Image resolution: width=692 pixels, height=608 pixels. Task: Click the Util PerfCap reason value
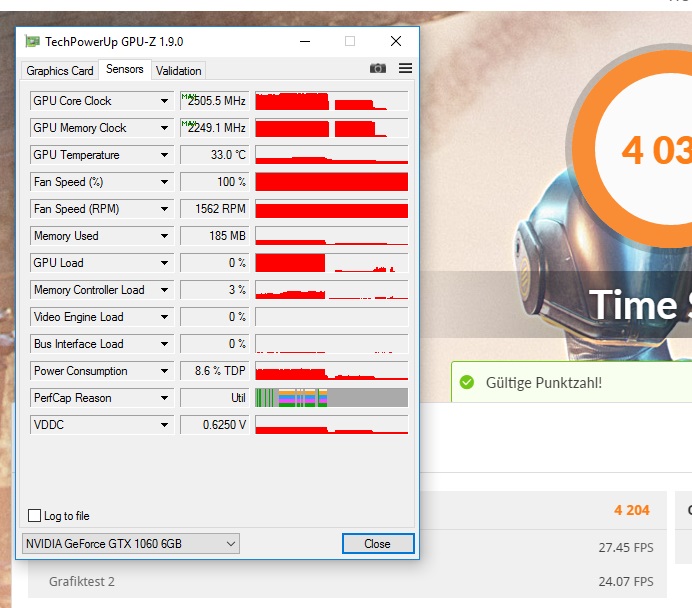(214, 398)
